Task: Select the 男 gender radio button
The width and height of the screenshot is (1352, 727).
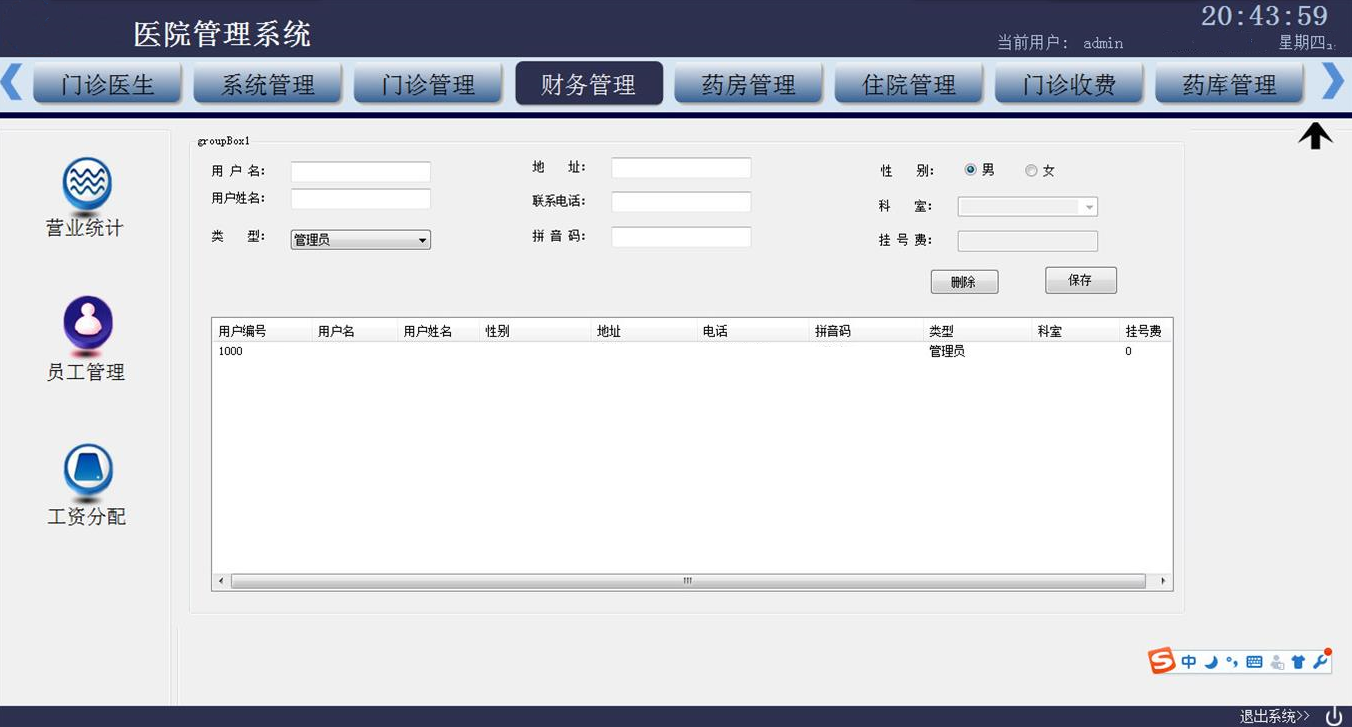Action: pos(970,170)
